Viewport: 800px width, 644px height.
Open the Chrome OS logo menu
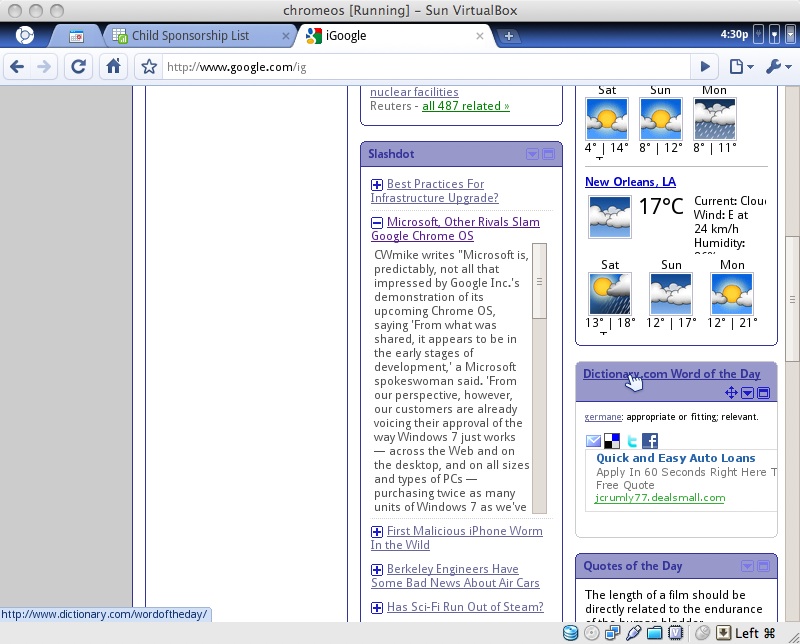(x=24, y=35)
